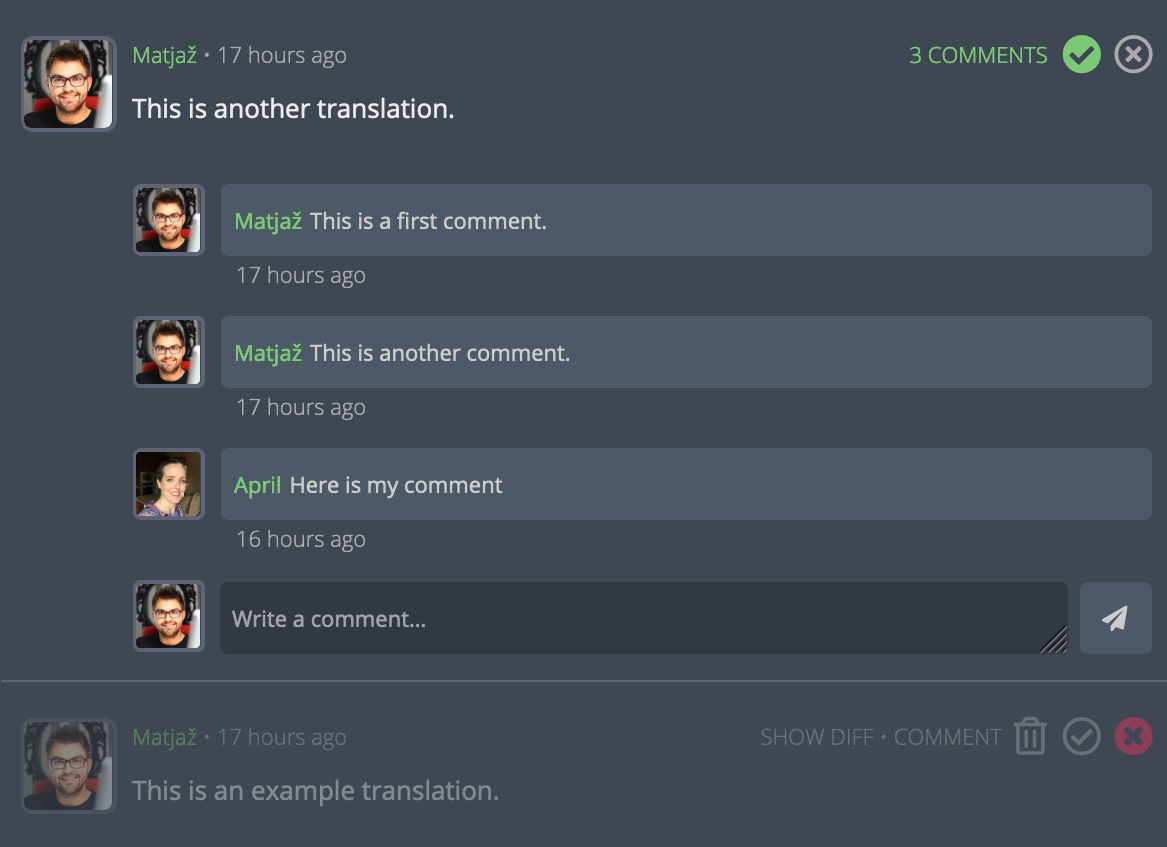
Task: Expand COMMENT on the example translation
Action: click(x=947, y=738)
